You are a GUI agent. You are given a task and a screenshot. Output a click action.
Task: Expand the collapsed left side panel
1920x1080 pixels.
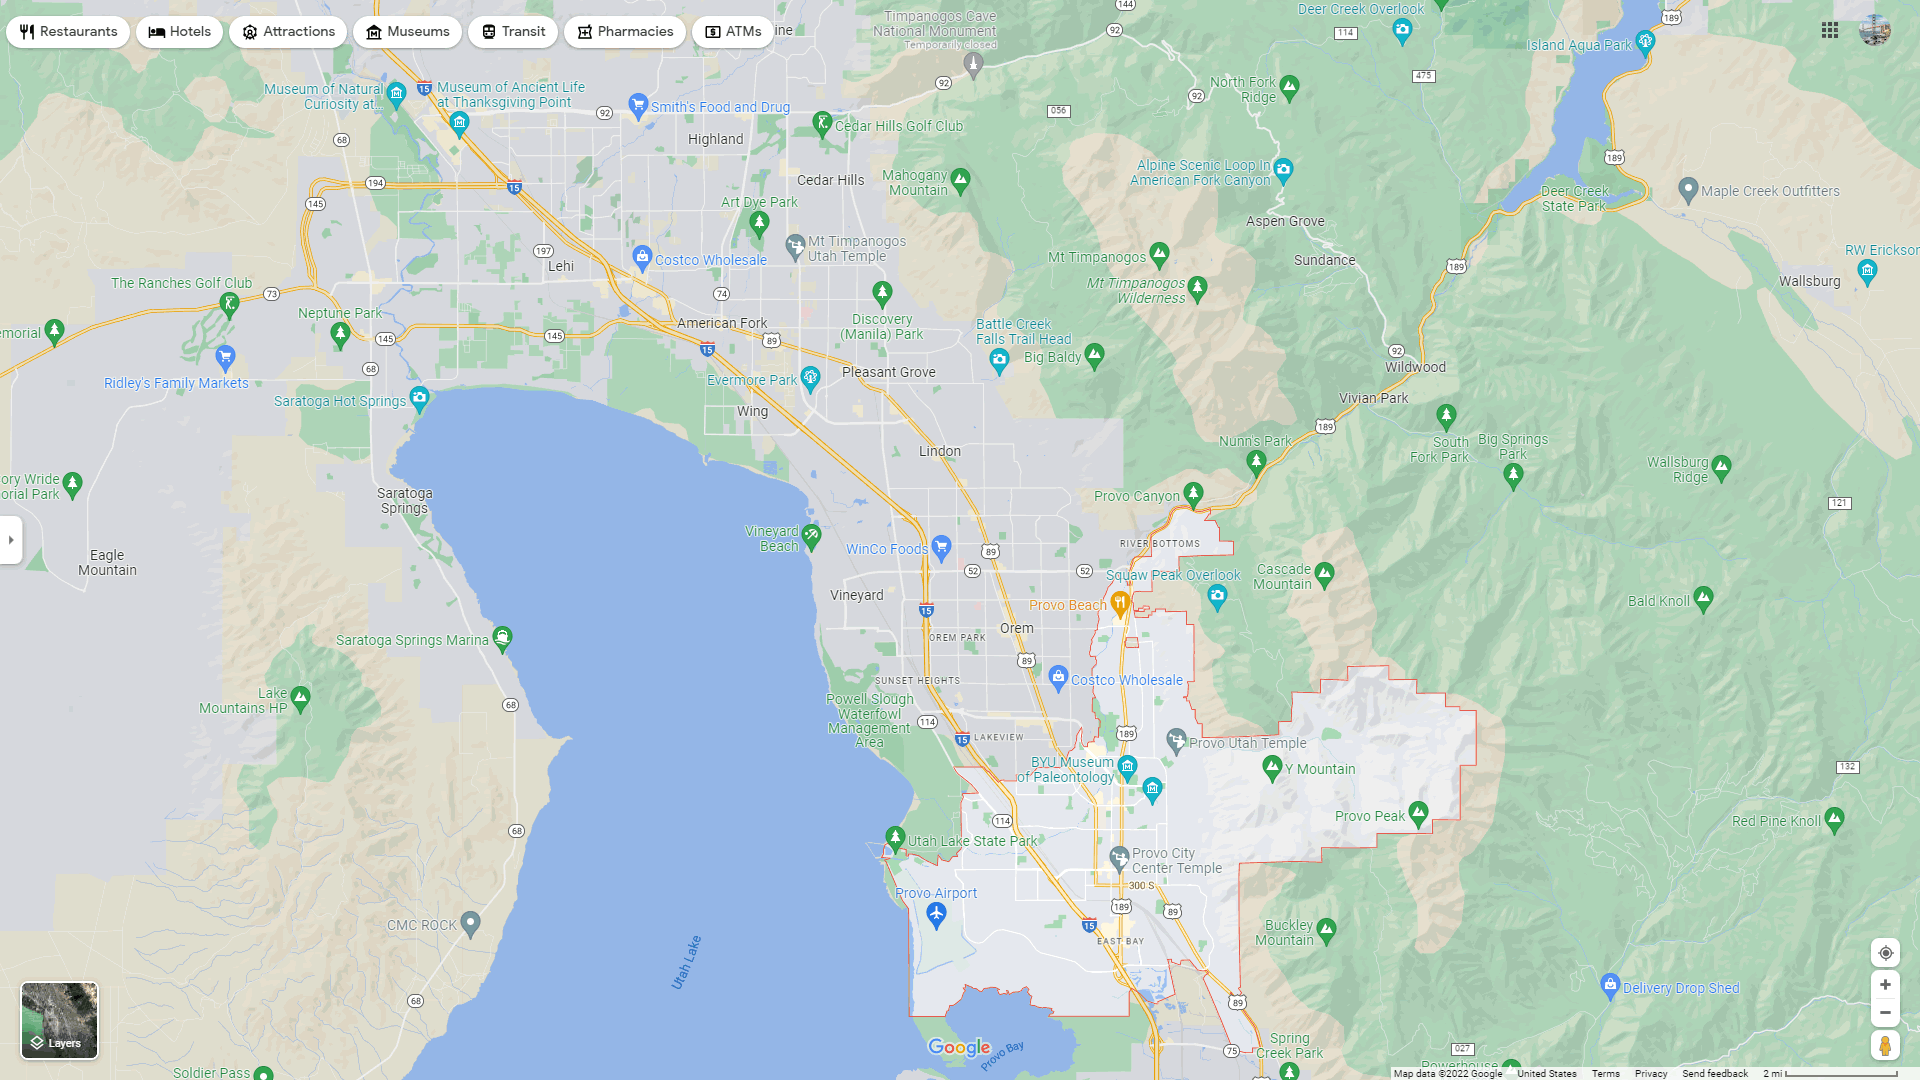pyautogui.click(x=11, y=540)
